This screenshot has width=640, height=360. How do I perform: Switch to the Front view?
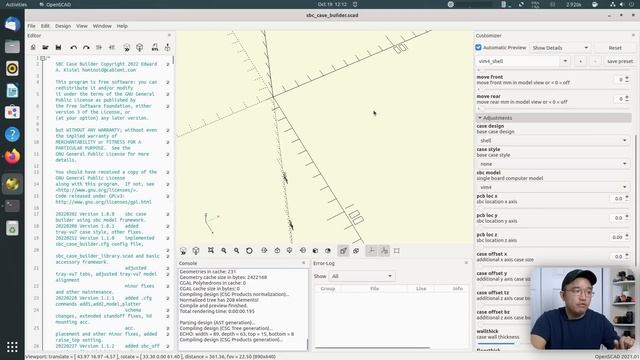coord(315,251)
